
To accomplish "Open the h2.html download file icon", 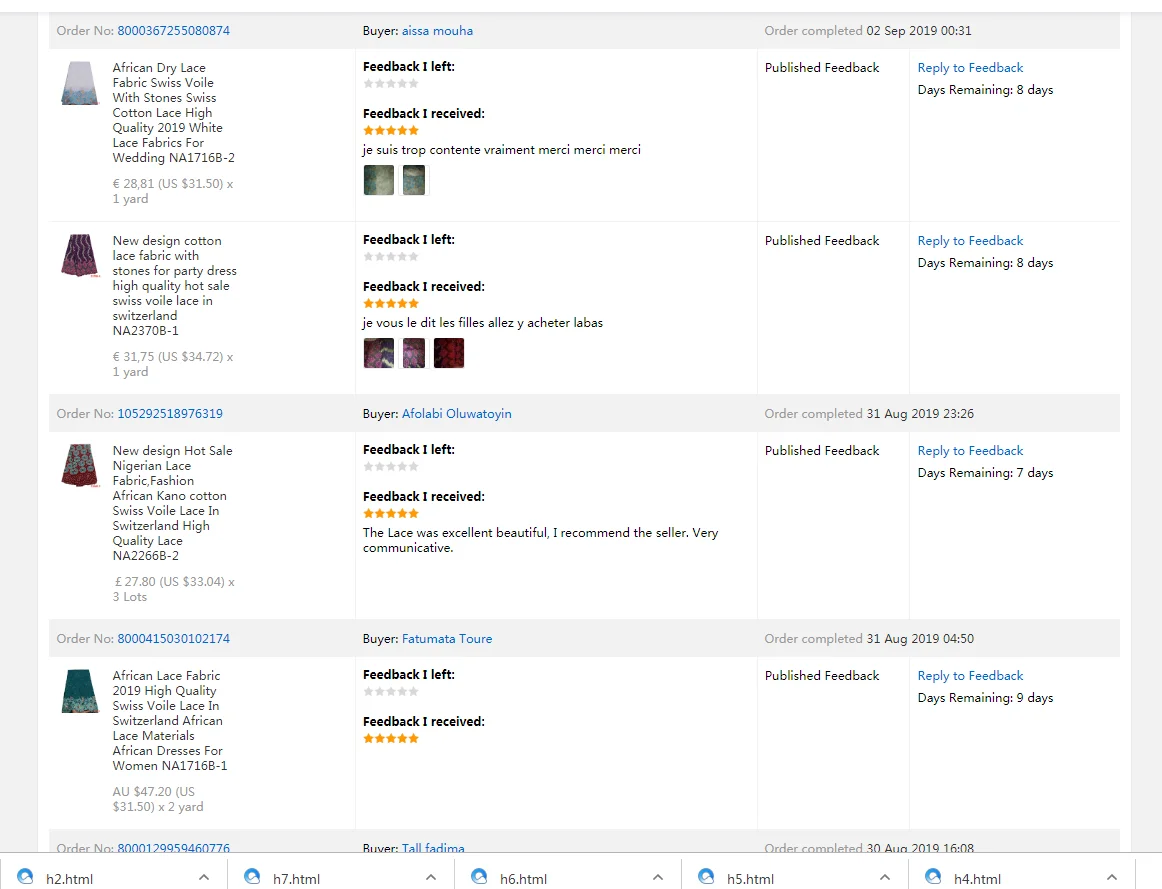I will point(26,877).
